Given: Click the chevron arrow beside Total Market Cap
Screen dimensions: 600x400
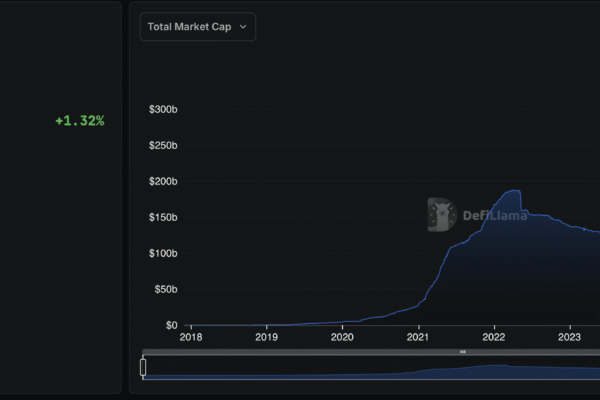Looking at the screenshot, I should tap(242, 27).
